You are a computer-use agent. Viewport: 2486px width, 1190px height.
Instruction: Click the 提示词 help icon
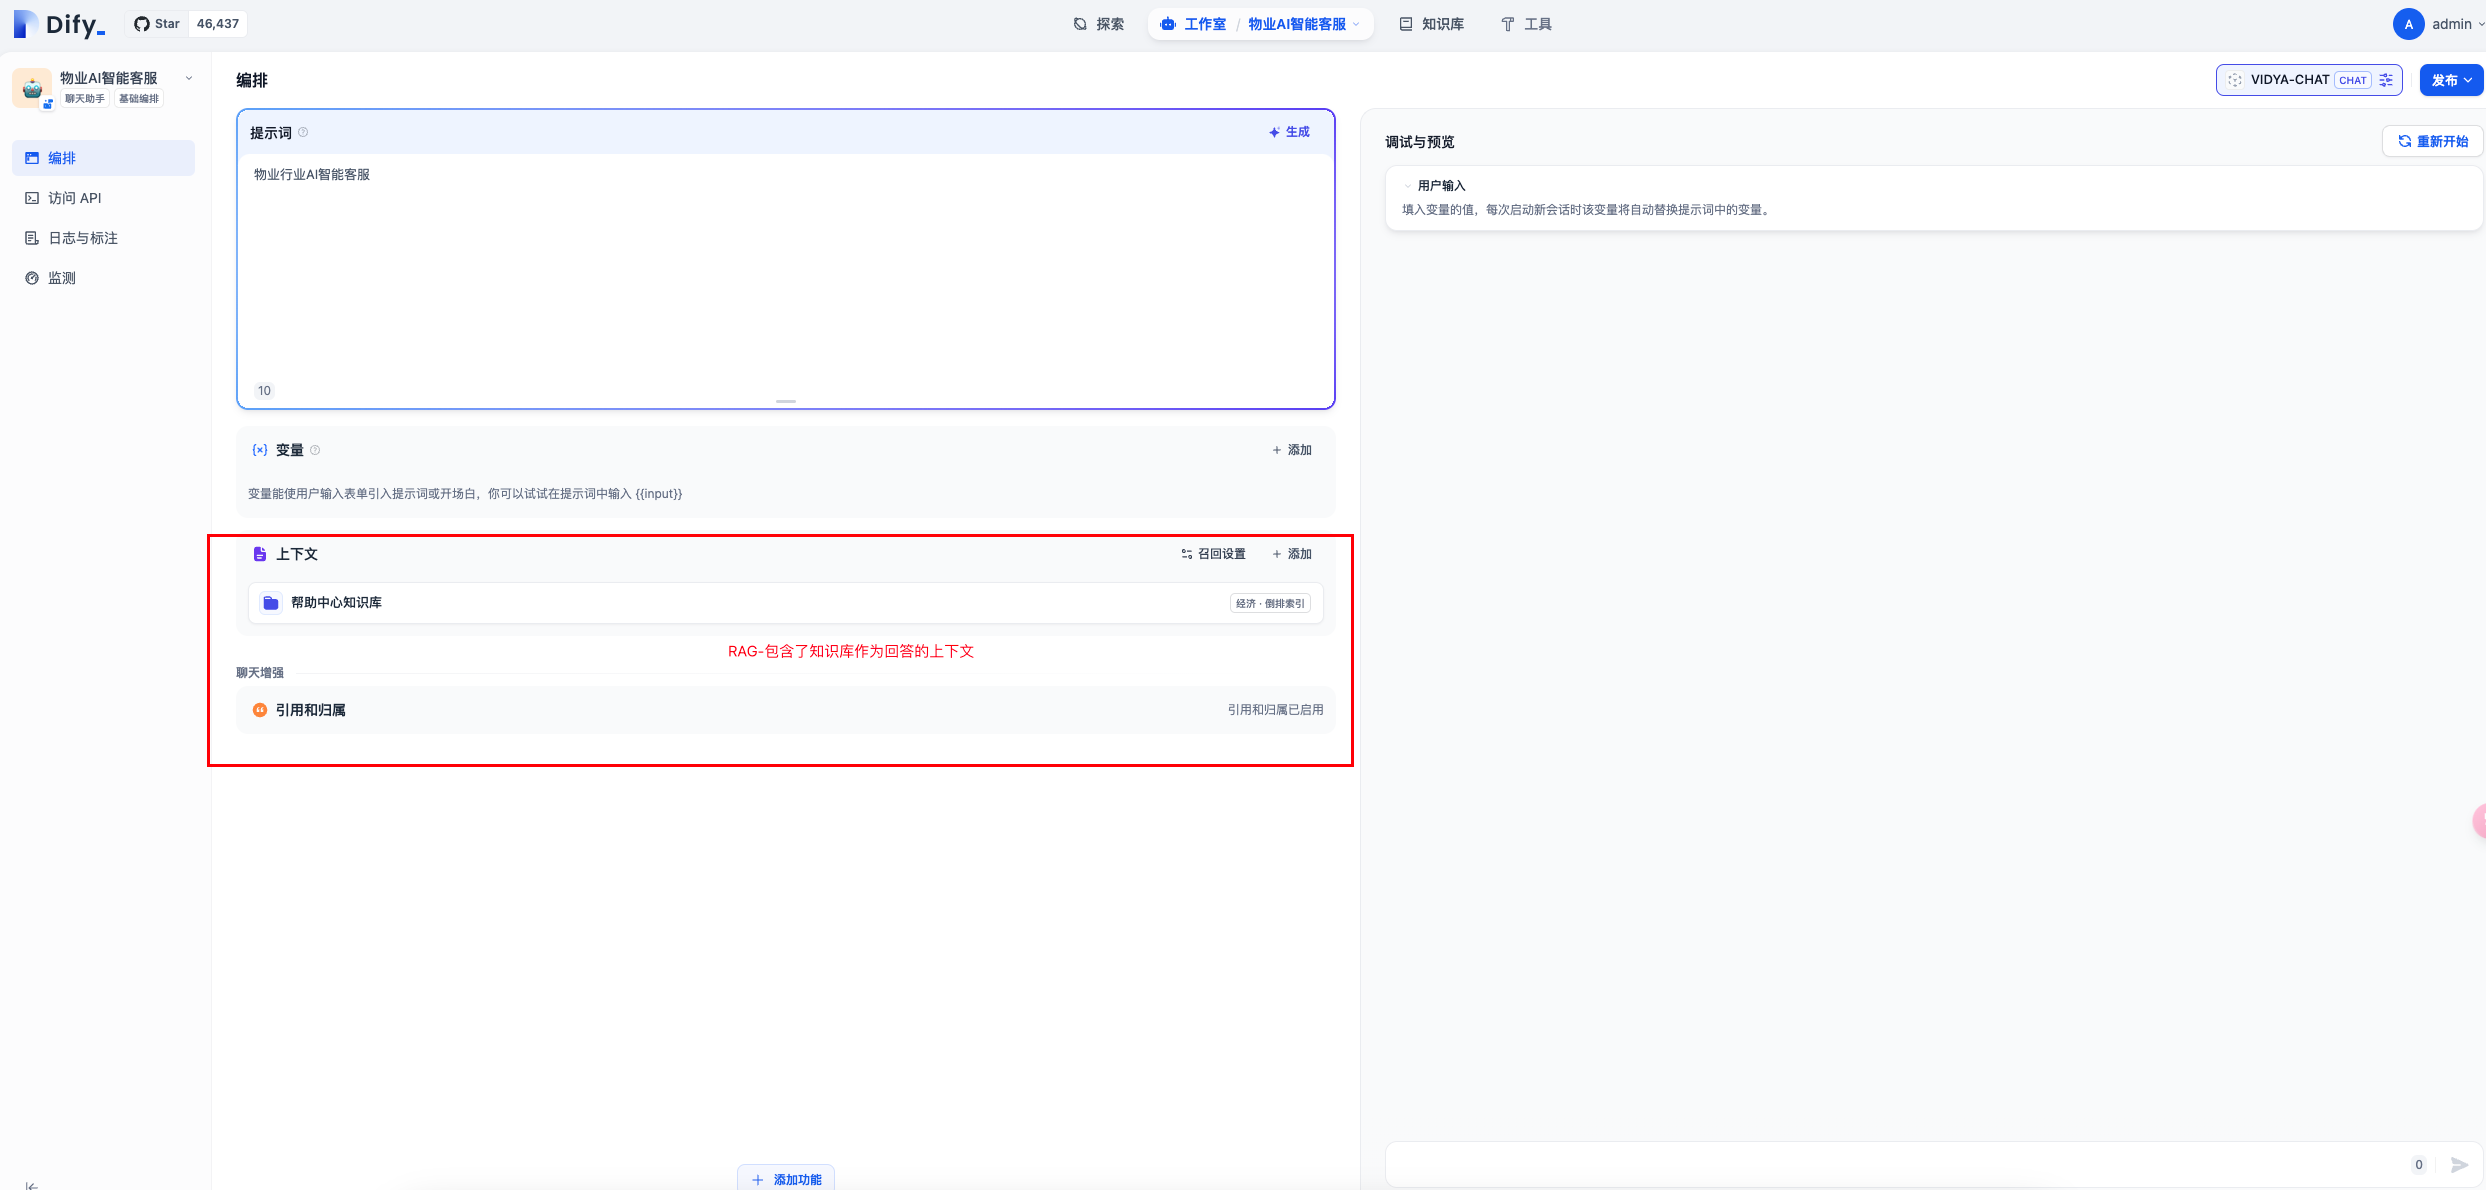[x=303, y=132]
